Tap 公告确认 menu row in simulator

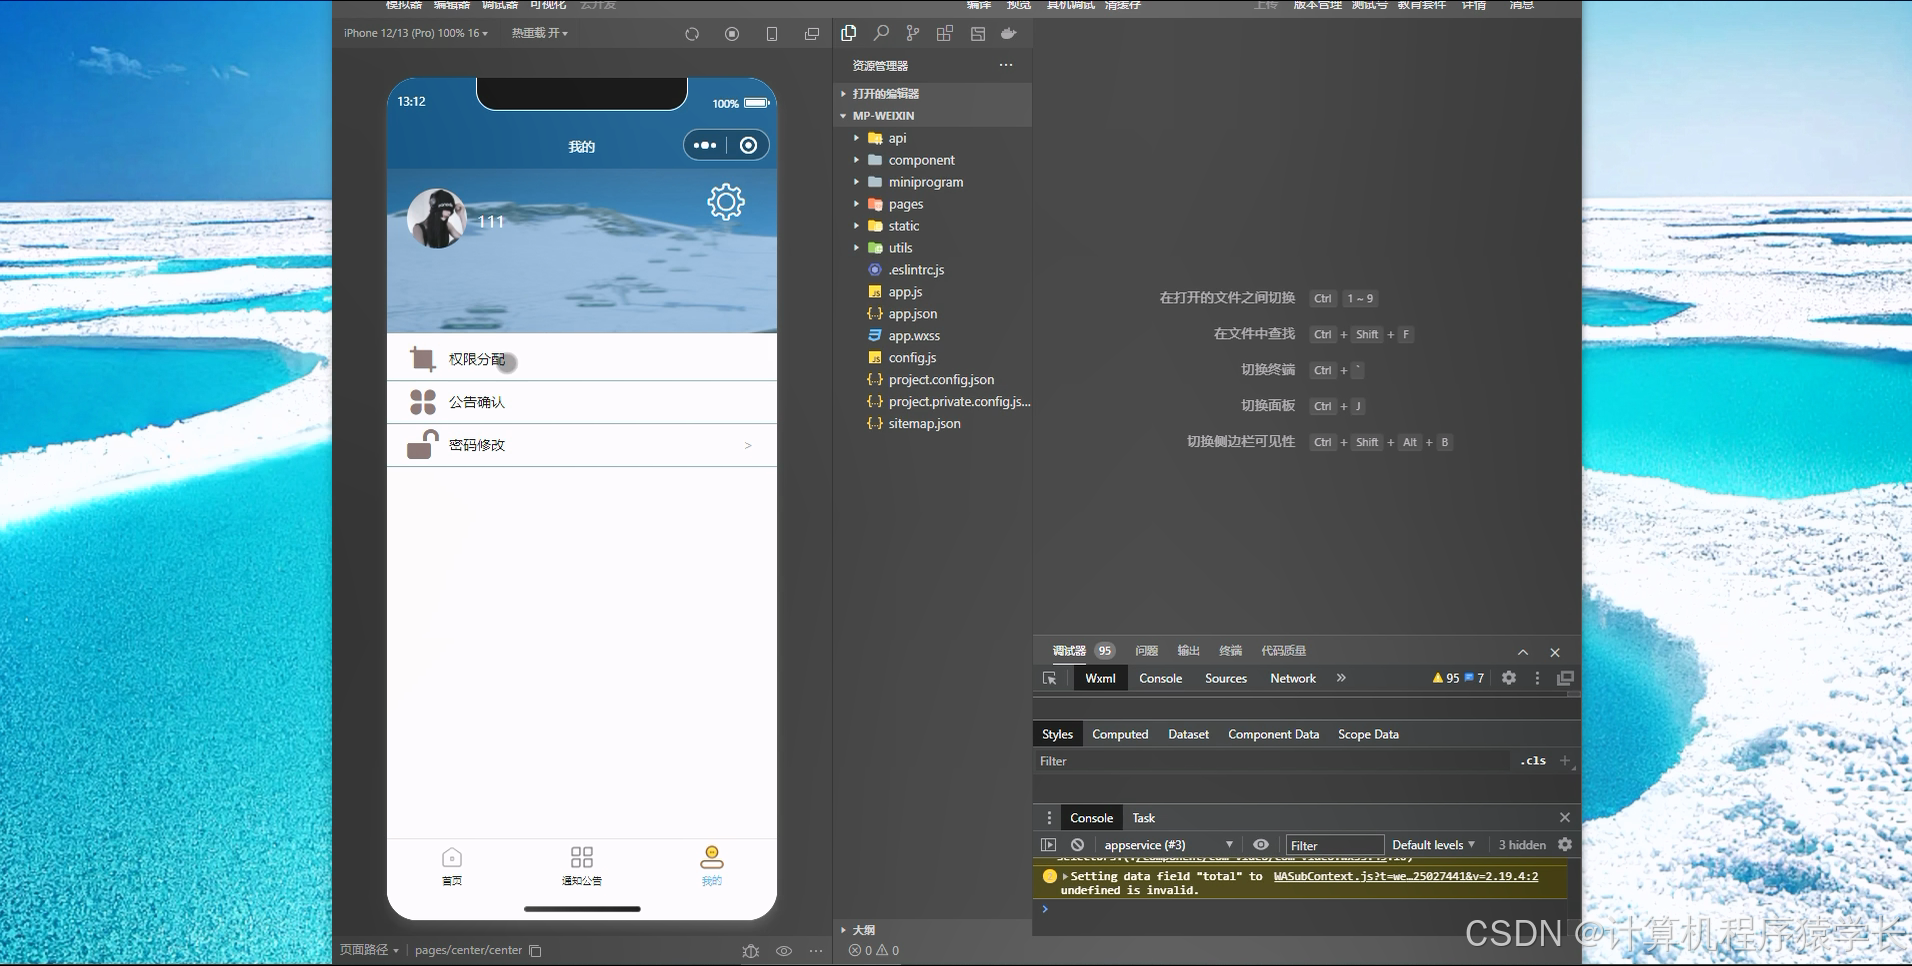[582, 402]
